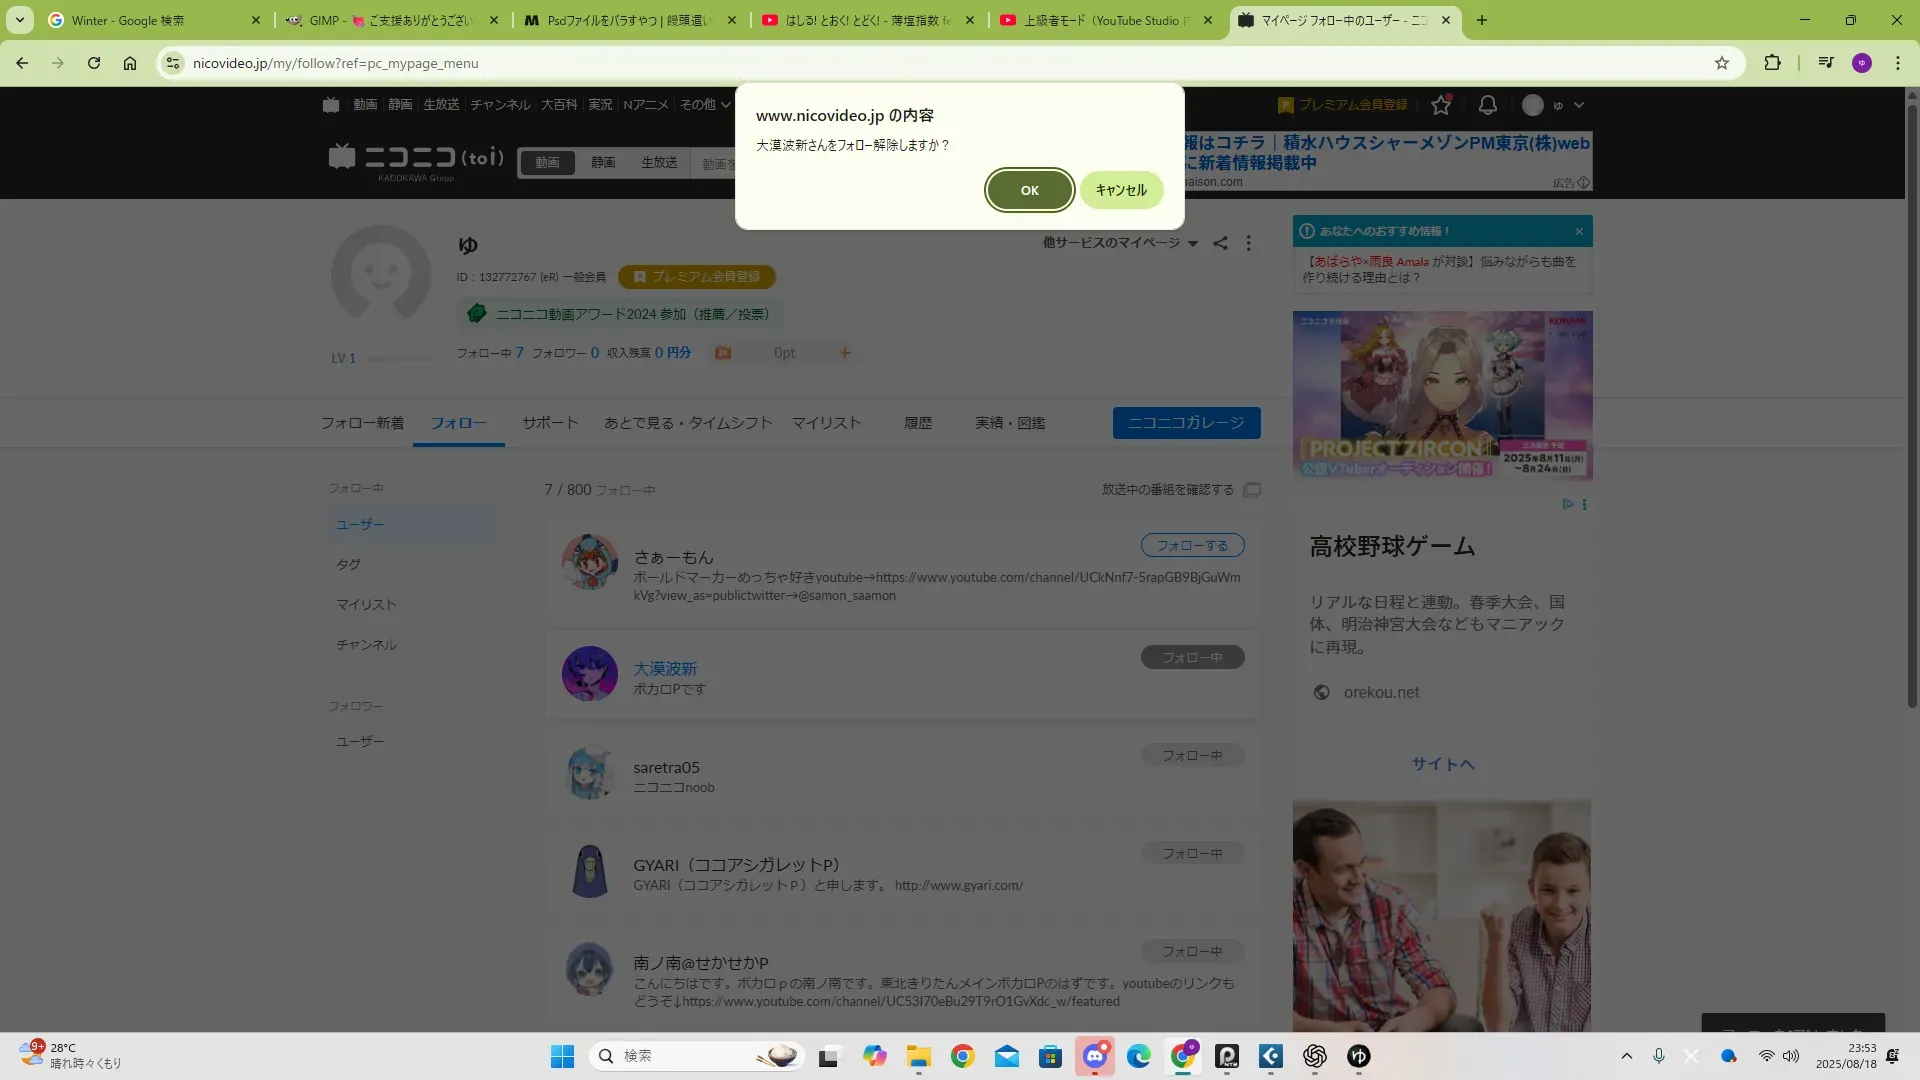Open user account dropdown arrow in header
The image size is (1920, 1080).
tap(1579, 105)
